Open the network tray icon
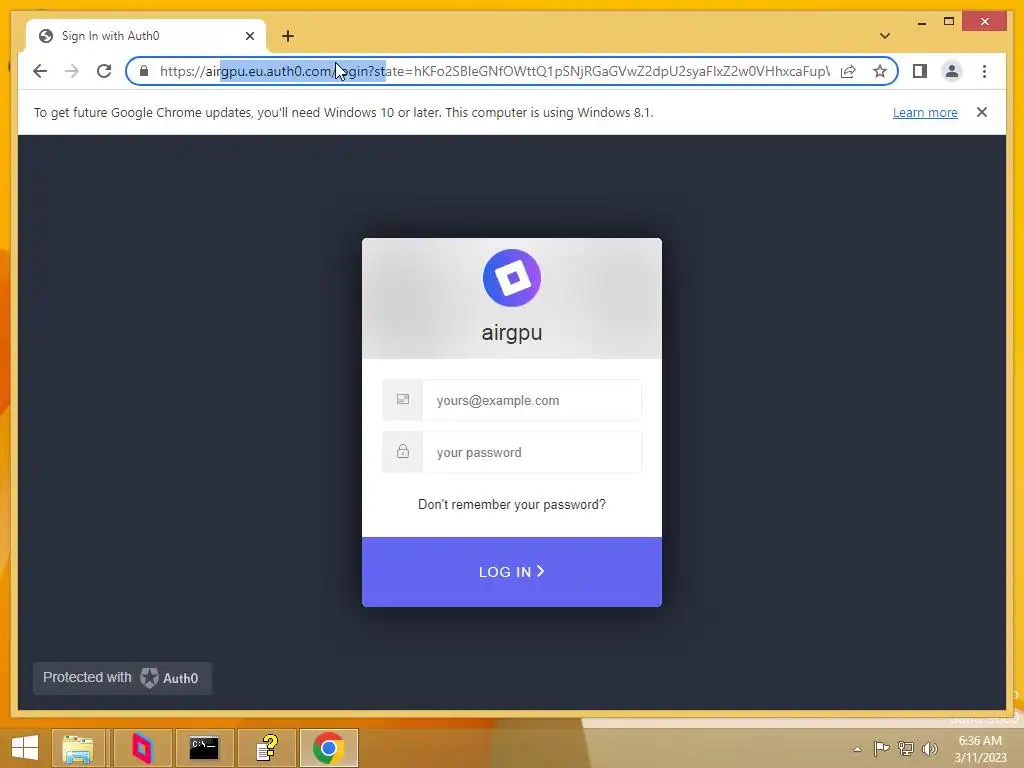 [906, 748]
